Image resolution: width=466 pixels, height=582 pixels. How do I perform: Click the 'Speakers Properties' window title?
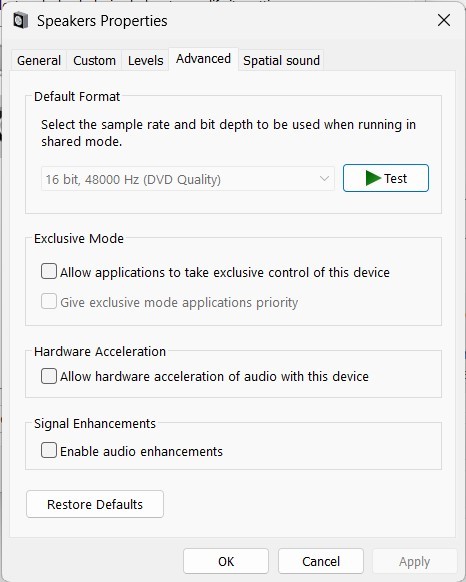click(x=102, y=21)
